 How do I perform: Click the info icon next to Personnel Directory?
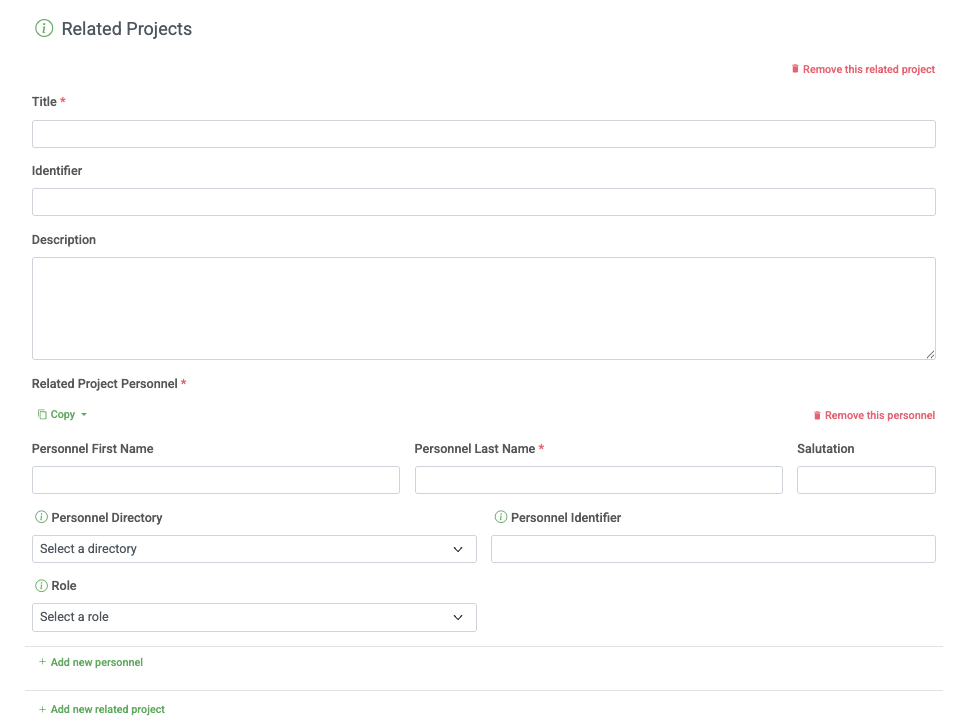(40, 517)
